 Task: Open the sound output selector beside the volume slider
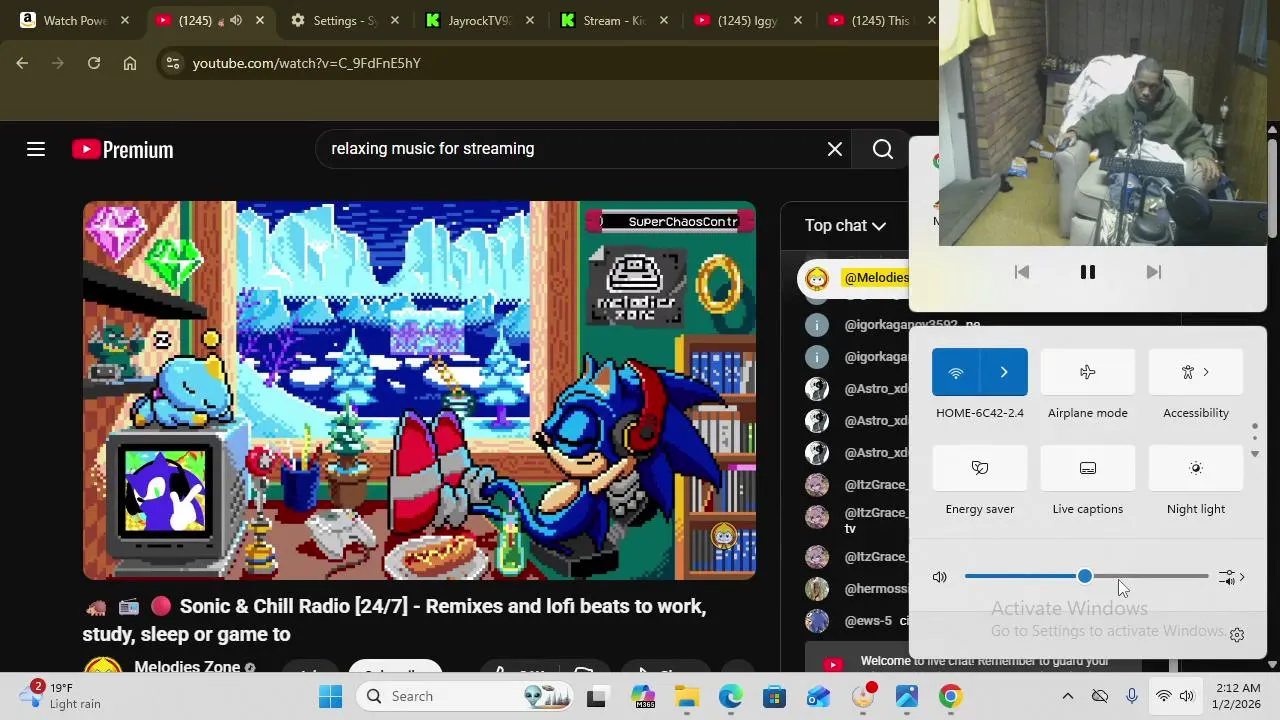click(1232, 577)
